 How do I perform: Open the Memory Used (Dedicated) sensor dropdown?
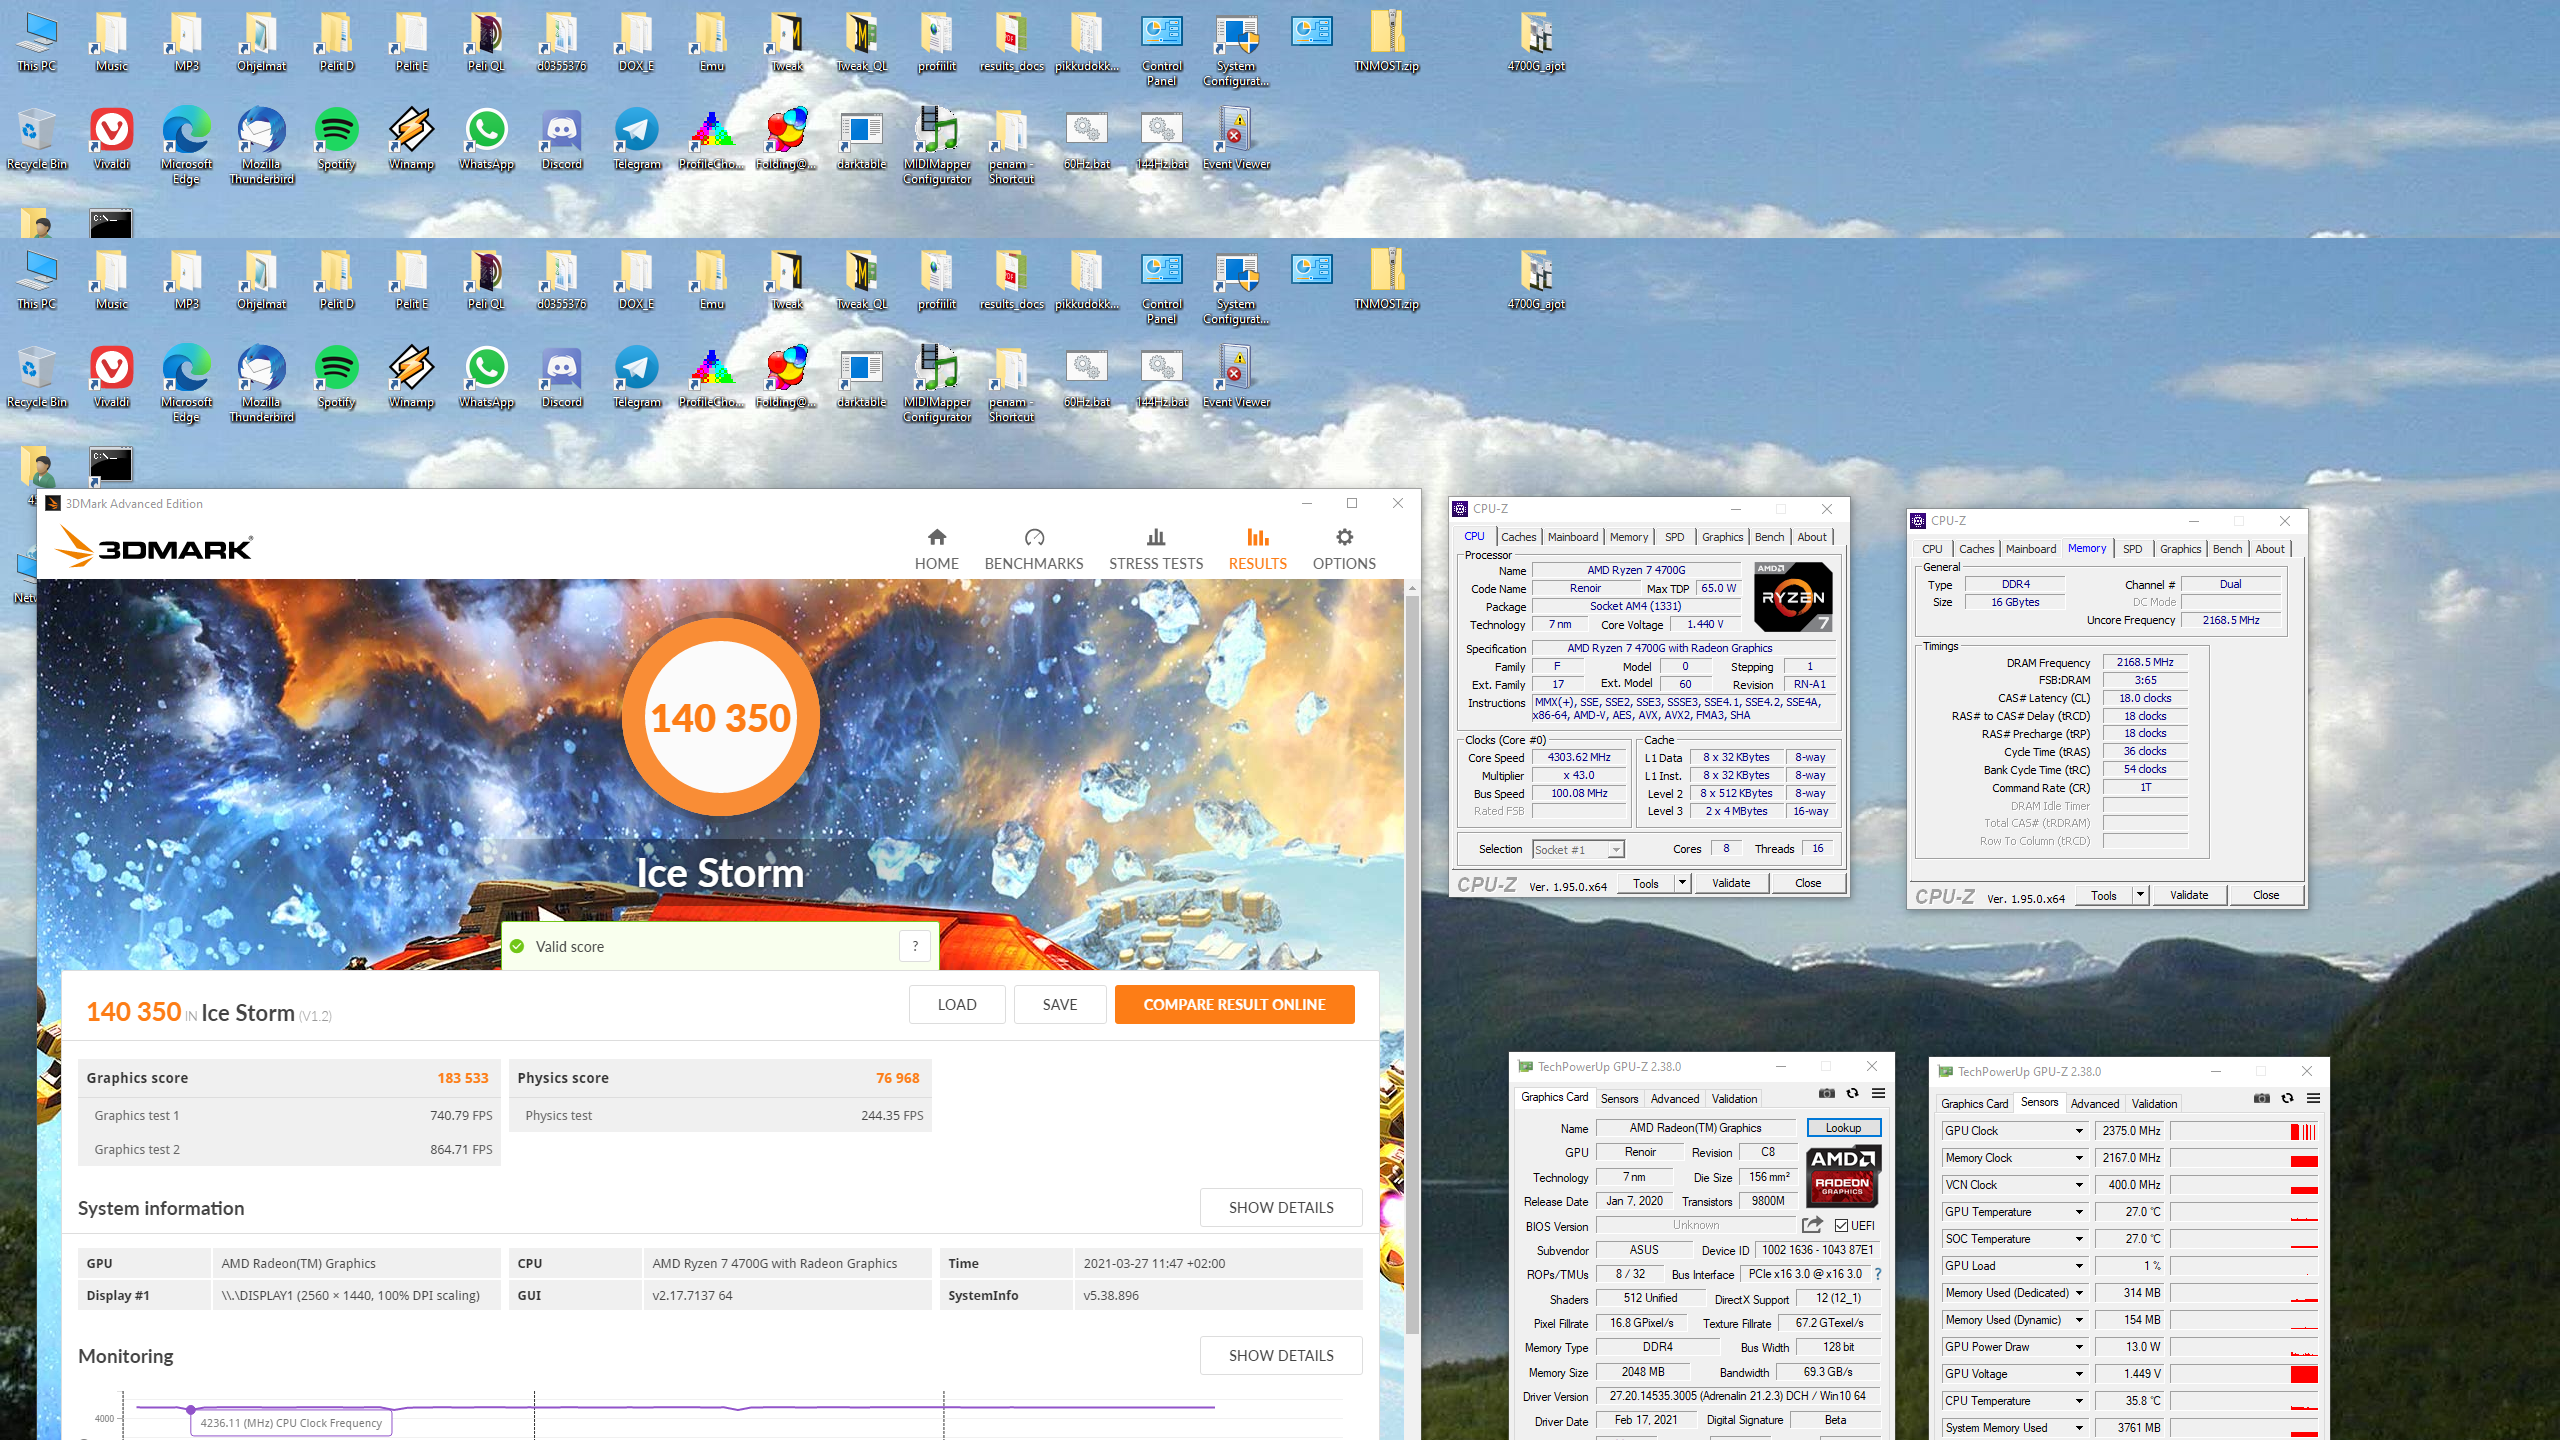click(2079, 1293)
